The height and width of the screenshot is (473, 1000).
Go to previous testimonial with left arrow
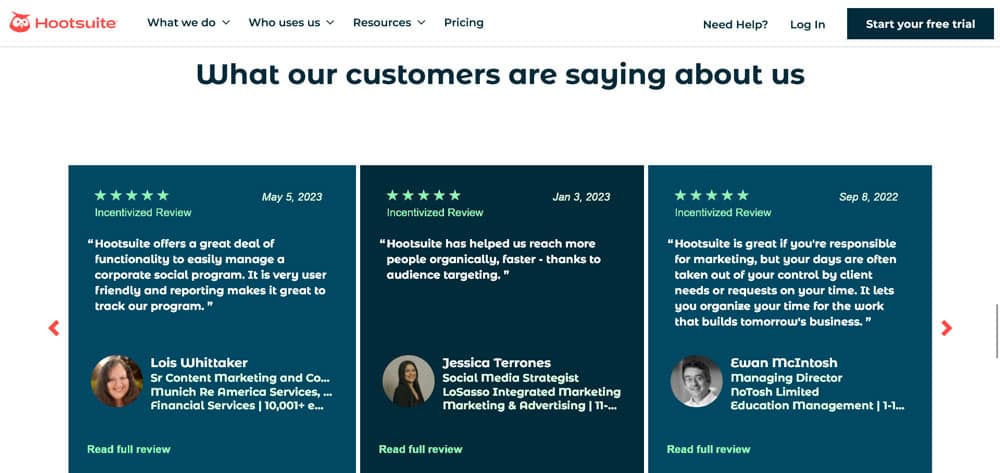(54, 328)
